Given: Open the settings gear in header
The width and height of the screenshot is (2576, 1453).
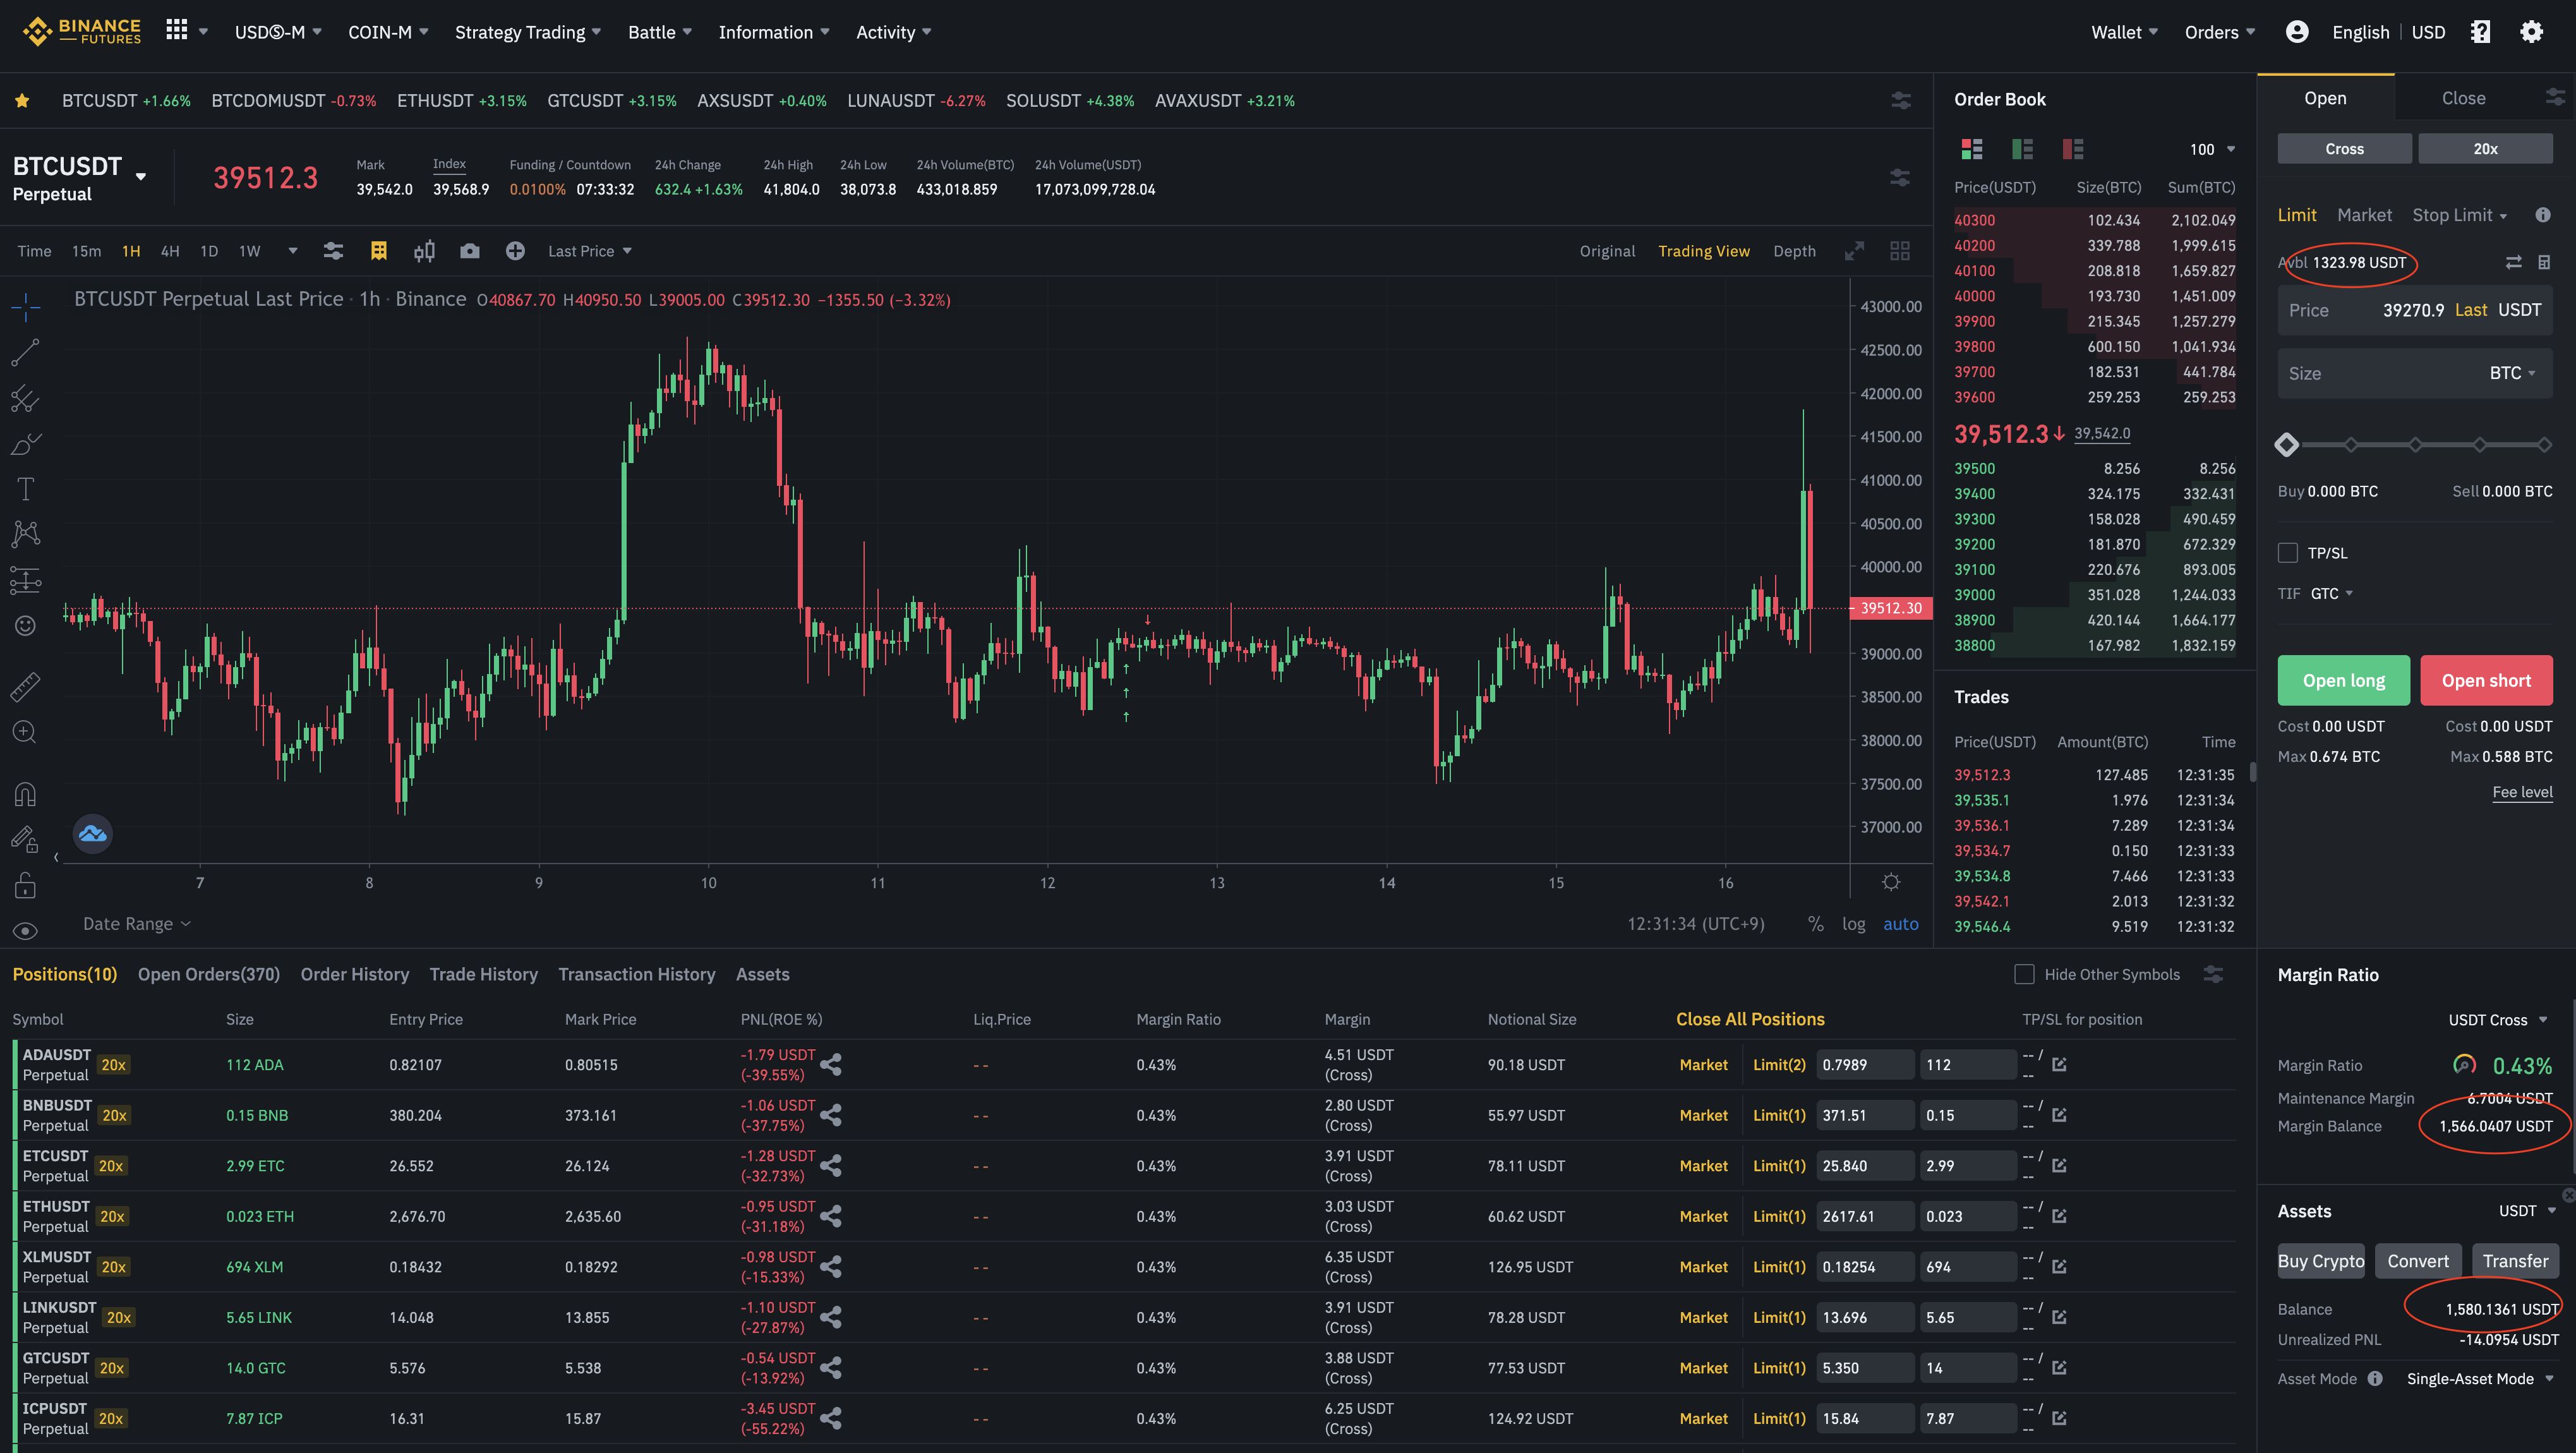Looking at the screenshot, I should tap(2531, 32).
